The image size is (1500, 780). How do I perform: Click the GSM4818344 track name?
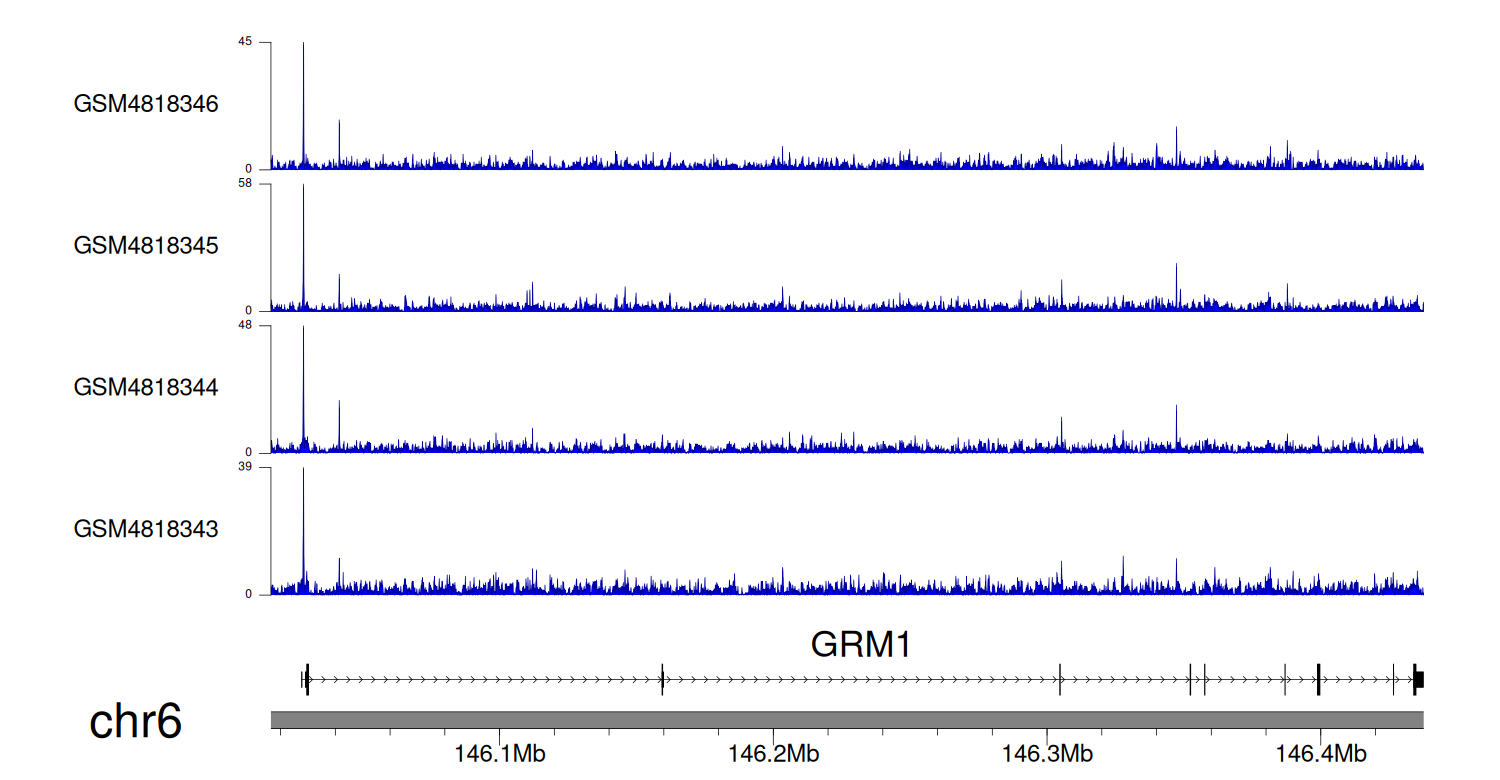click(146, 387)
